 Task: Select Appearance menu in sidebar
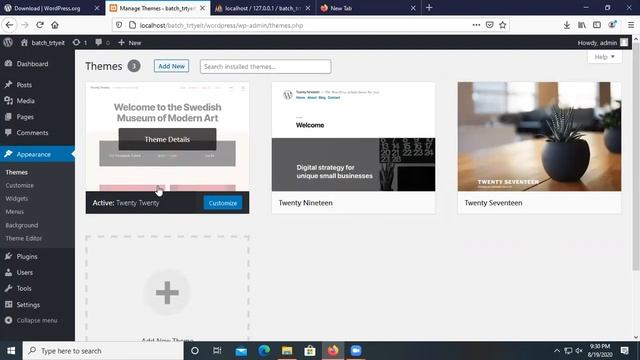tap(37, 154)
